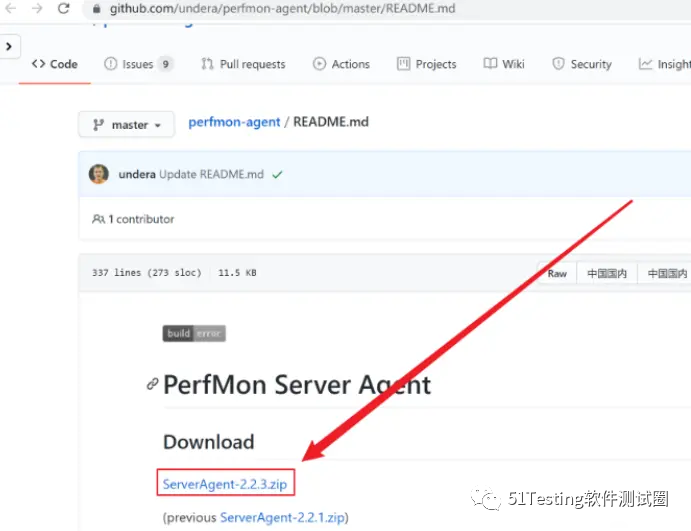This screenshot has height=531, width=691.
Task: Click the Security shield icon
Action: [558, 64]
